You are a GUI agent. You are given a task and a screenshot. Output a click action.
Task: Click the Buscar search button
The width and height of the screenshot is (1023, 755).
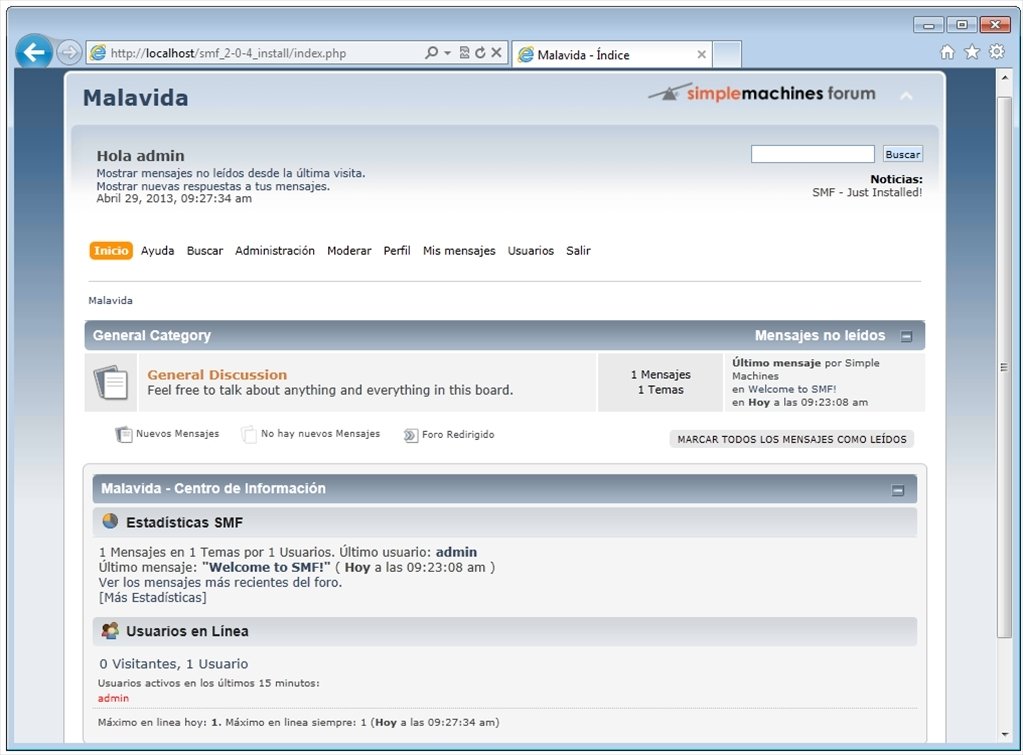click(x=903, y=154)
